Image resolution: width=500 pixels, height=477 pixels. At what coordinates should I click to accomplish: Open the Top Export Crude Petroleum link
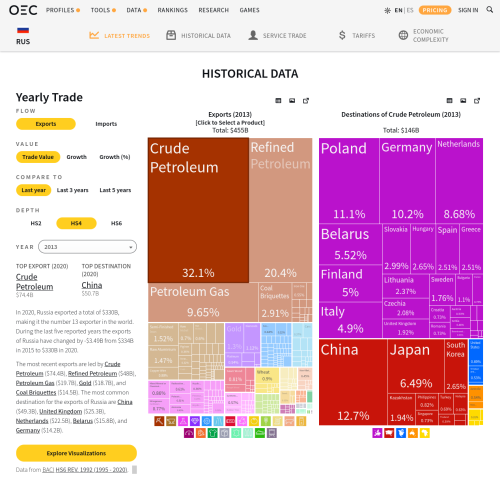click(x=34, y=282)
